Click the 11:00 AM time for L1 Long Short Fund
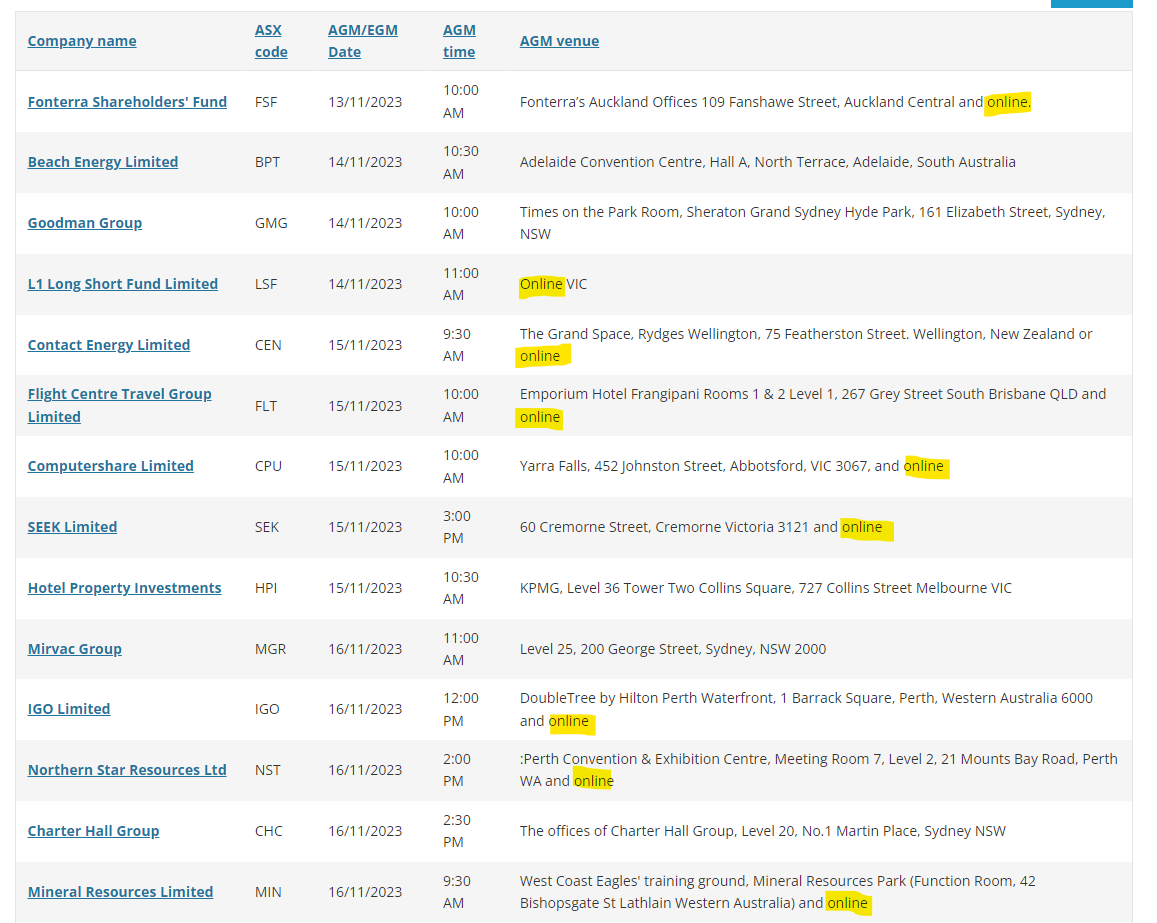Screen dimensions: 1157x923 click(460, 284)
